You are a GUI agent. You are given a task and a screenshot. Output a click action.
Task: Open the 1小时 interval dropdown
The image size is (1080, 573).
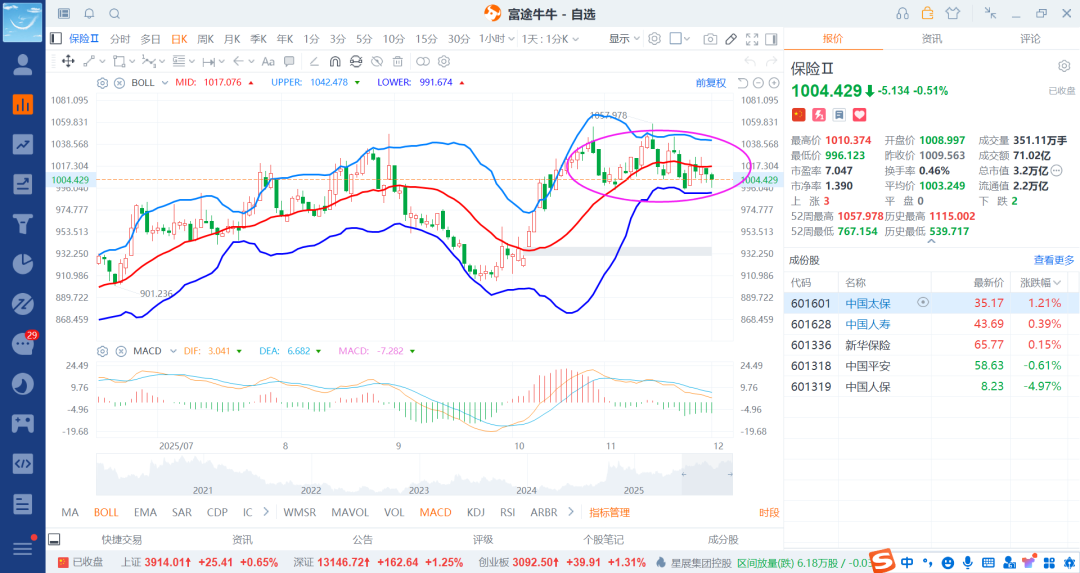click(x=492, y=39)
